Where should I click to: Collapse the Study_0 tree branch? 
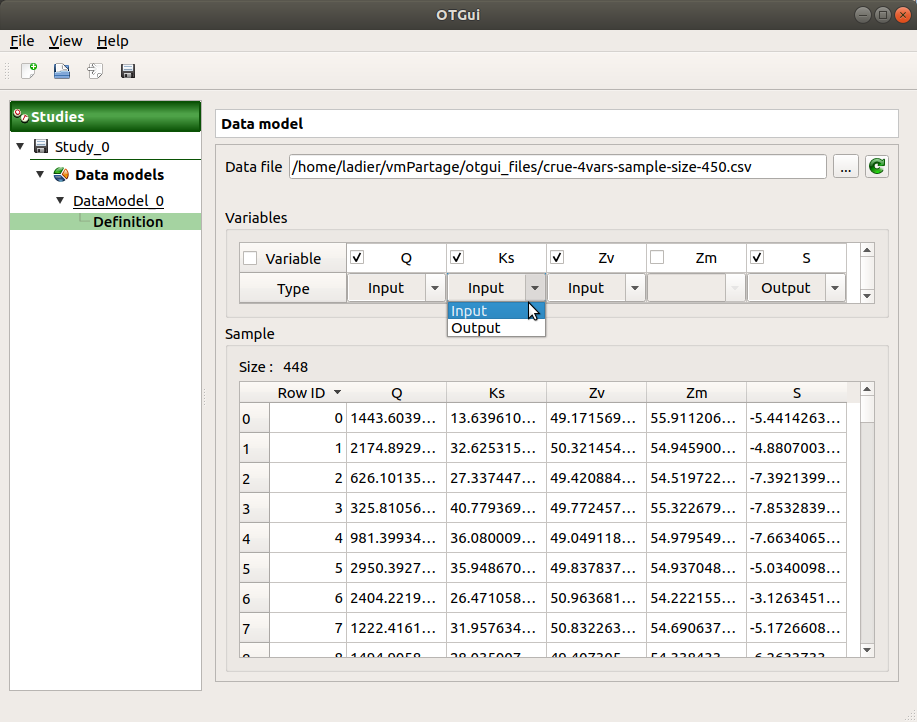click(x=20, y=146)
